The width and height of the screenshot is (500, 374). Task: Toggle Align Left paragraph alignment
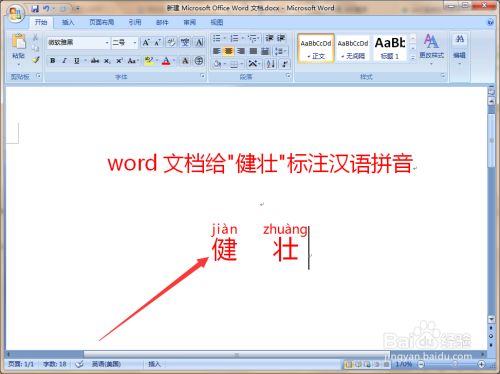coord(217,51)
